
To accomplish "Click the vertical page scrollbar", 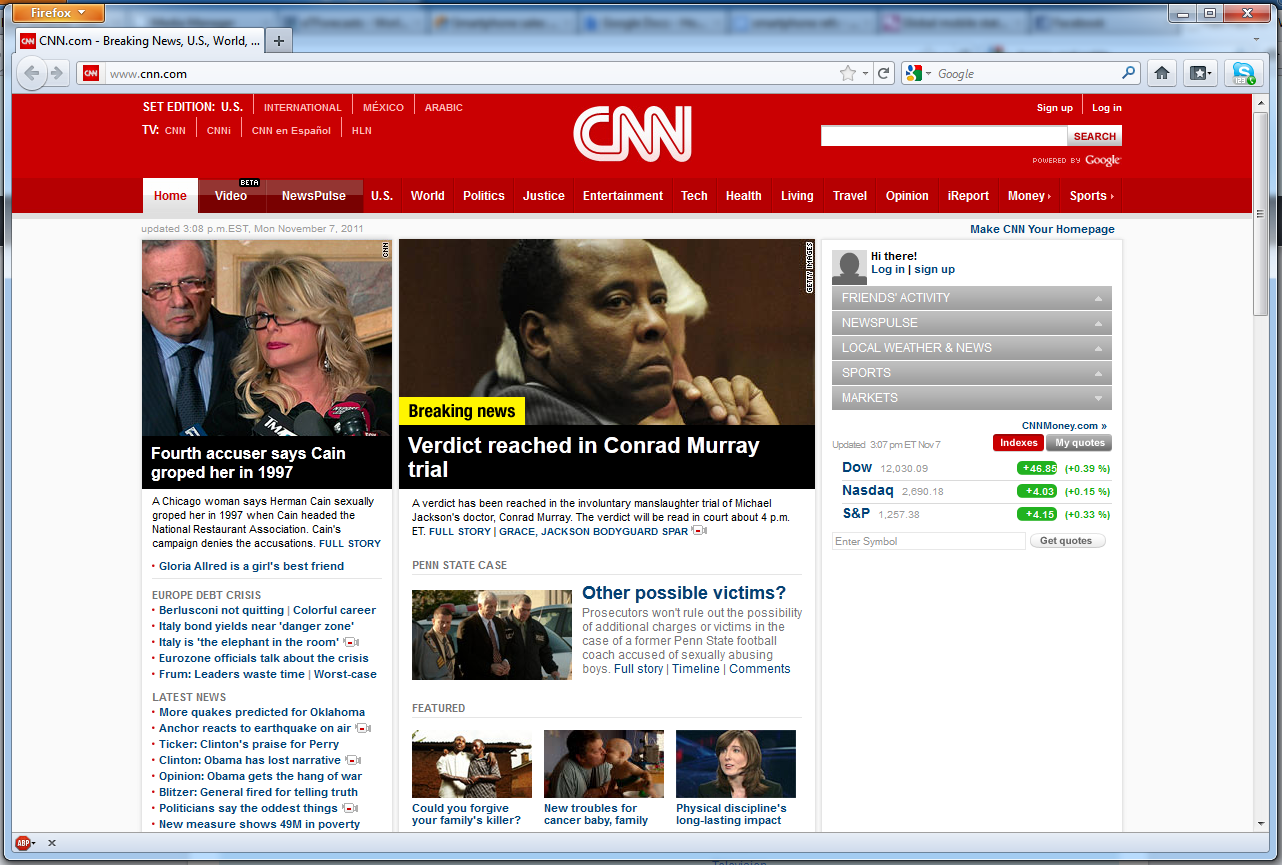I will pos(1260,216).
